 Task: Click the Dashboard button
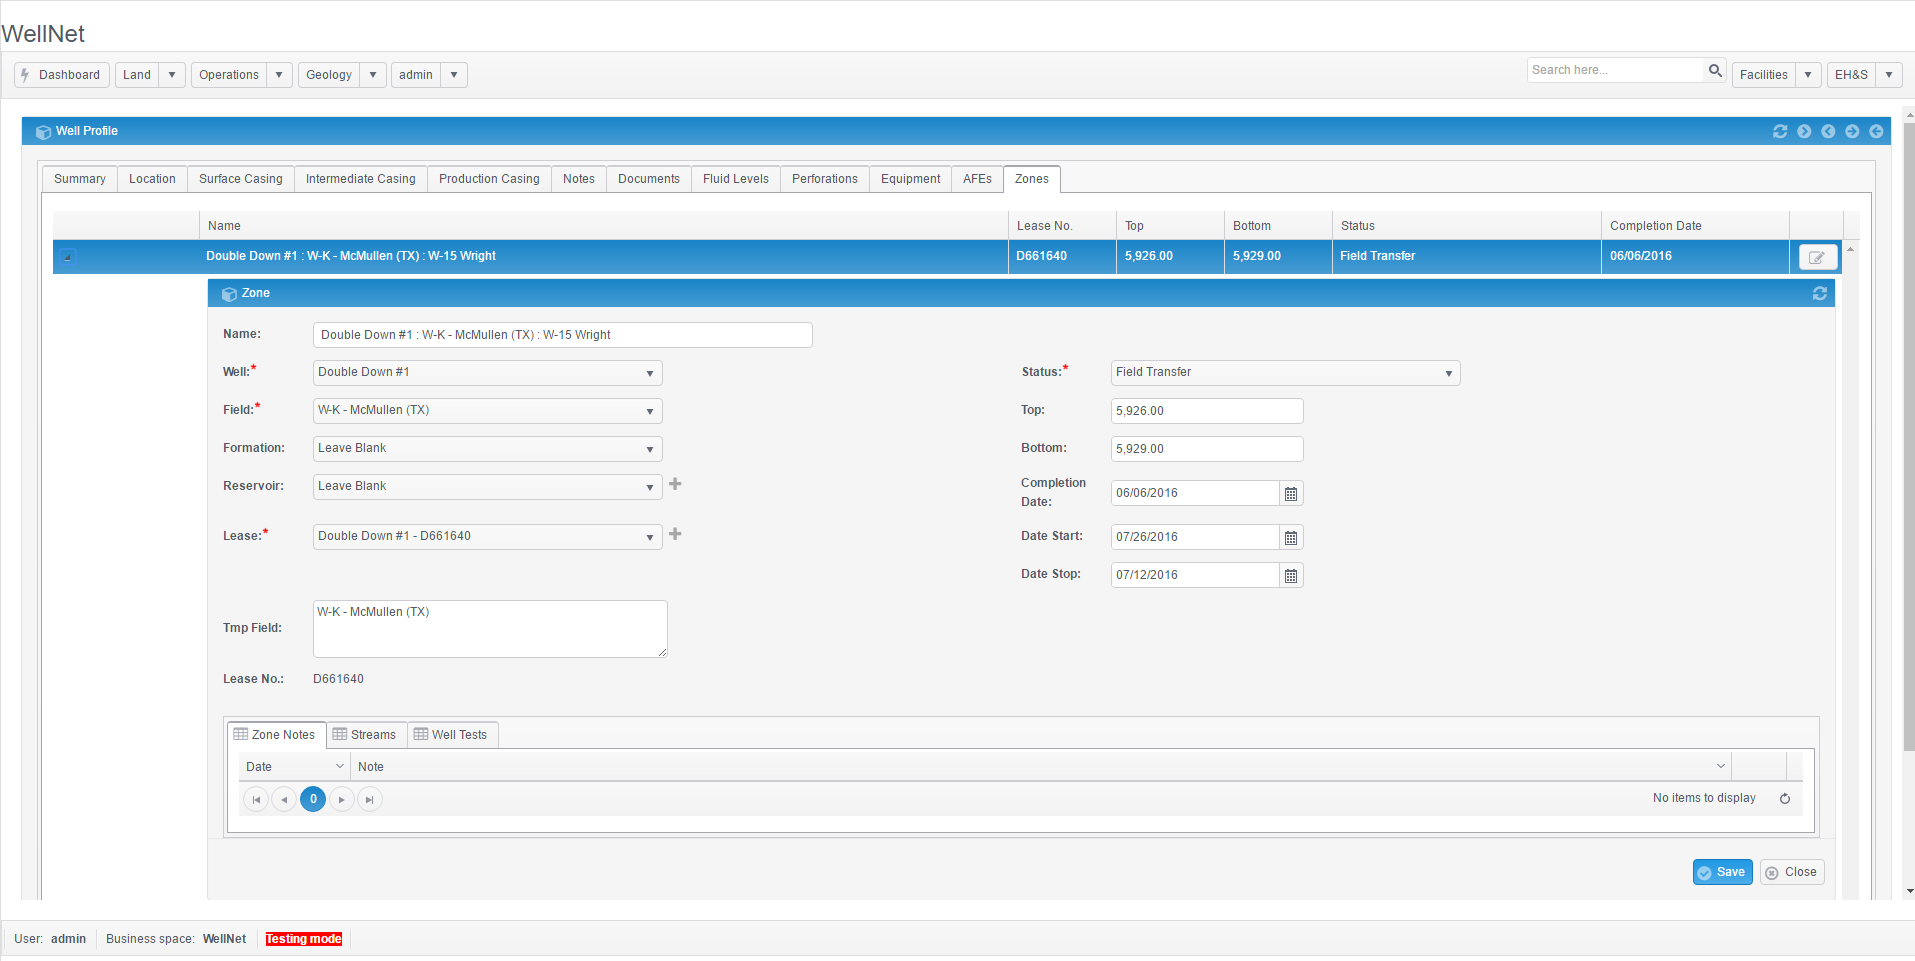[62, 75]
